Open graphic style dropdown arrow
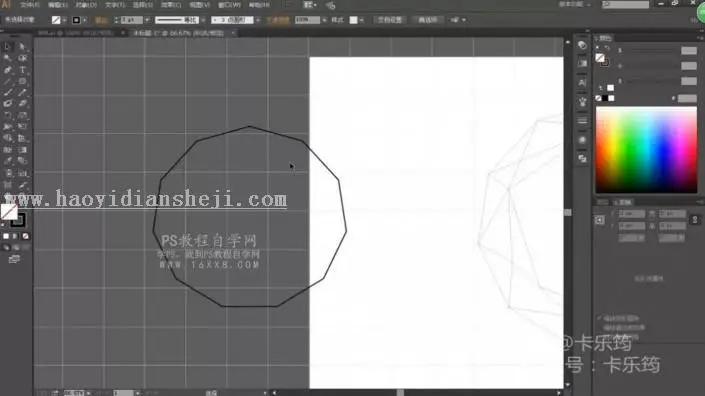Screen dimensions: 705x396 (x=361, y=20)
